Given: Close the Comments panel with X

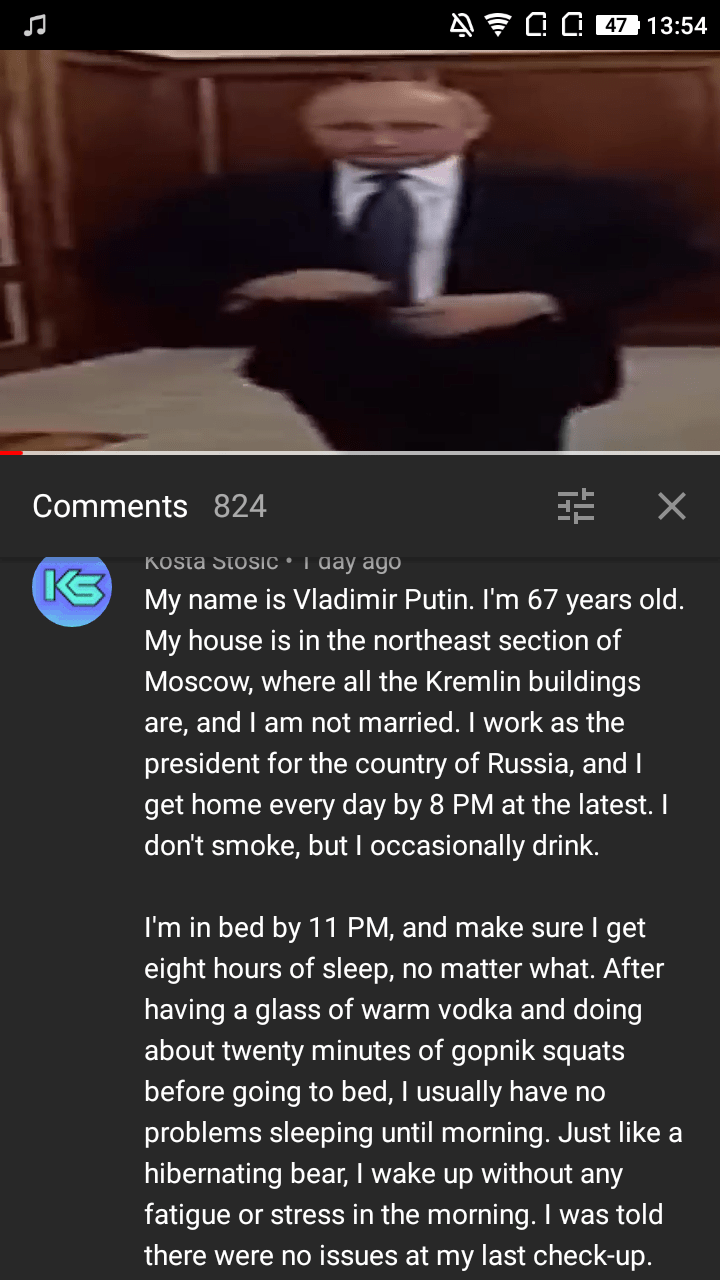Looking at the screenshot, I should point(672,506).
